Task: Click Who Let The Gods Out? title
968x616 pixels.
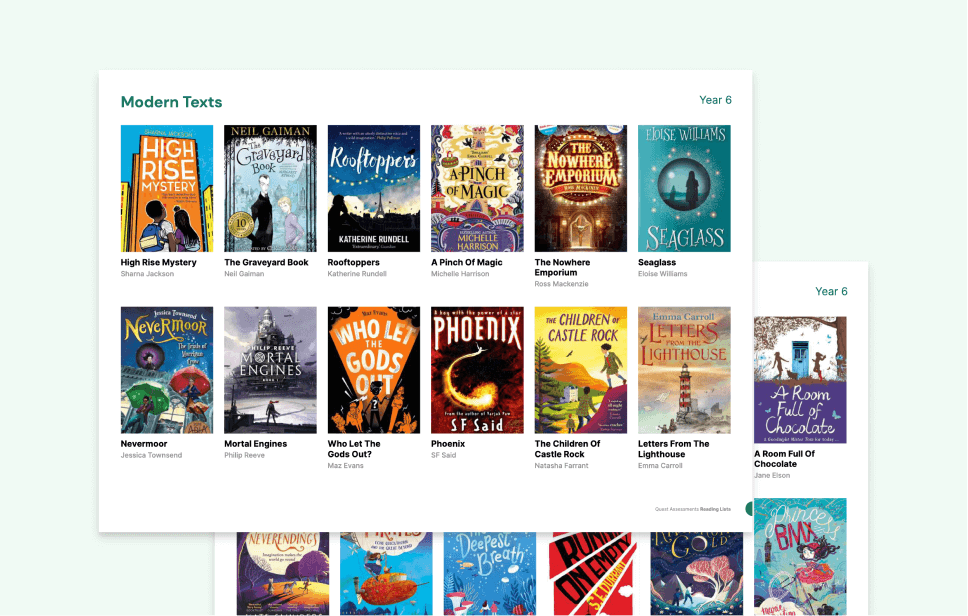Action: (x=354, y=449)
